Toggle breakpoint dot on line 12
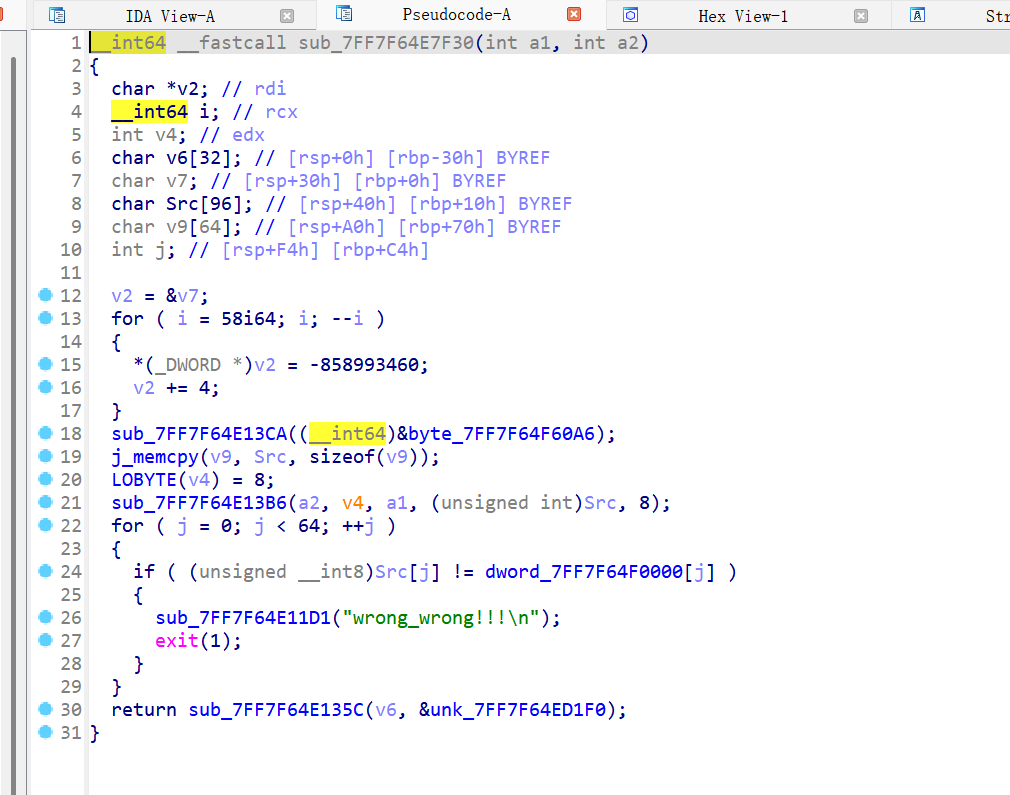Viewport: 1010px width, 795px height. point(45,295)
